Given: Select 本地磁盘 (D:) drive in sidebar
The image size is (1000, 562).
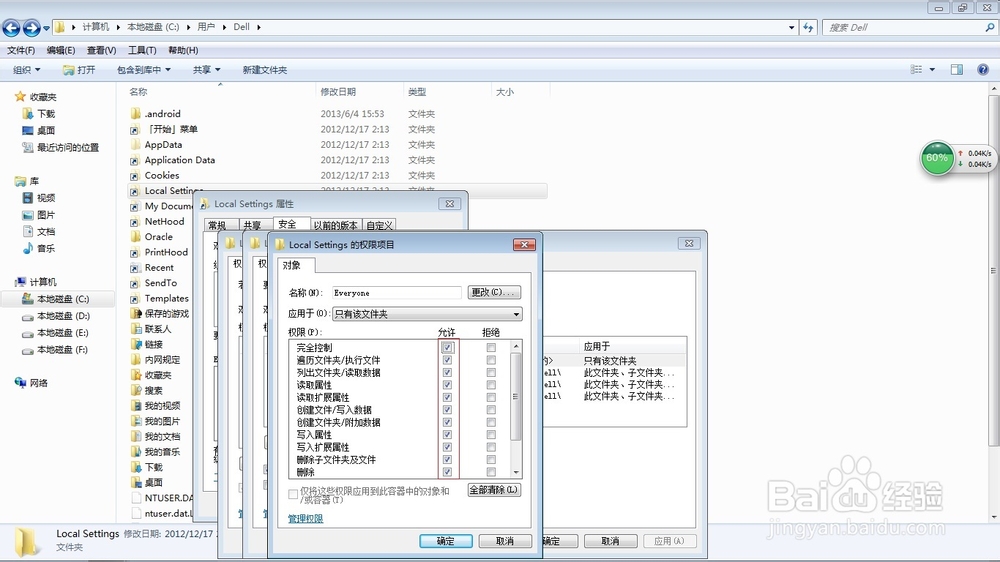Looking at the screenshot, I should click(x=56, y=316).
